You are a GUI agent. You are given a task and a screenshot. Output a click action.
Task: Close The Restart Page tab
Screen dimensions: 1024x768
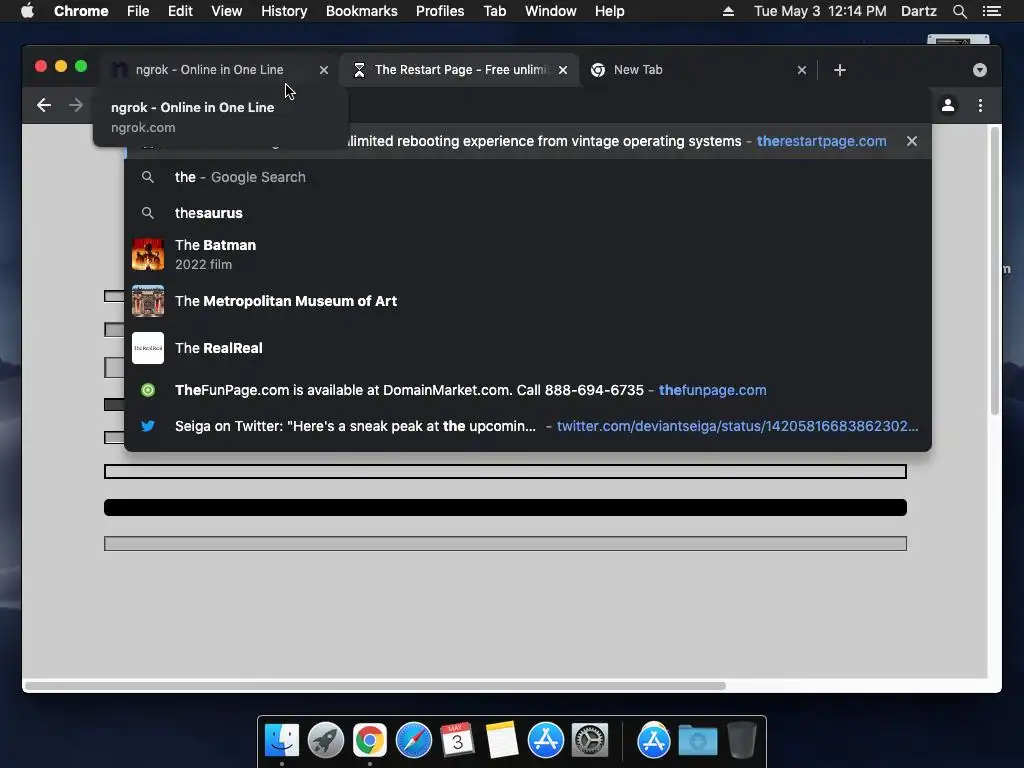[x=563, y=70]
